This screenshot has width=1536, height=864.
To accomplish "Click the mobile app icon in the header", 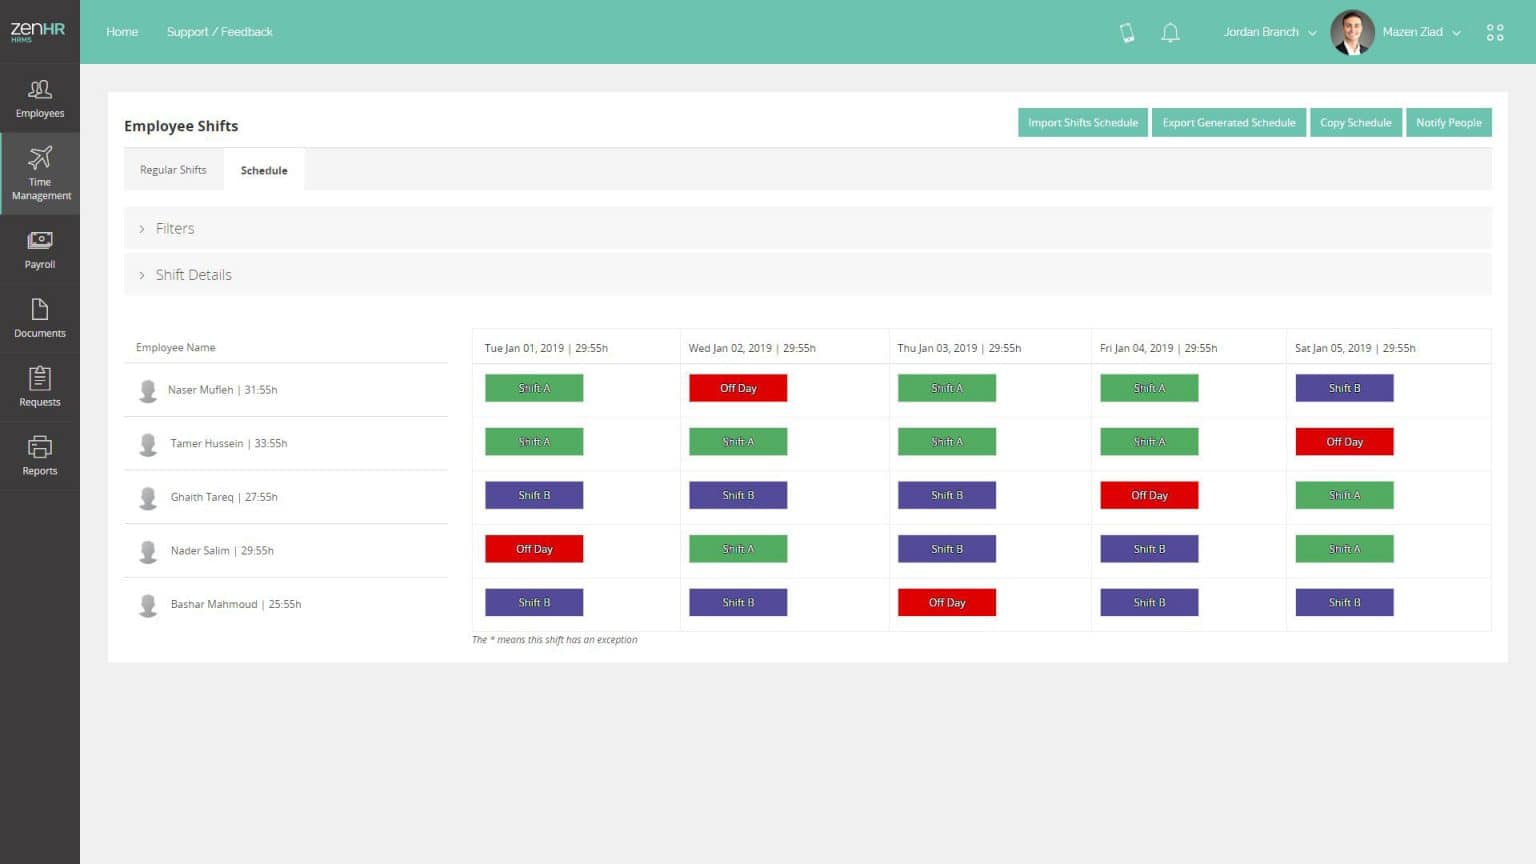I will (1126, 32).
